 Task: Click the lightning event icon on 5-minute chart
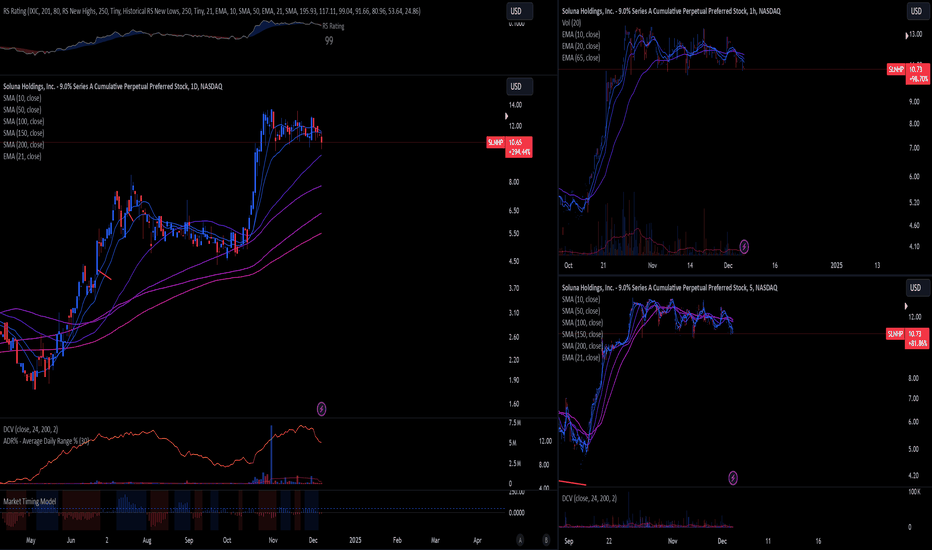733,477
